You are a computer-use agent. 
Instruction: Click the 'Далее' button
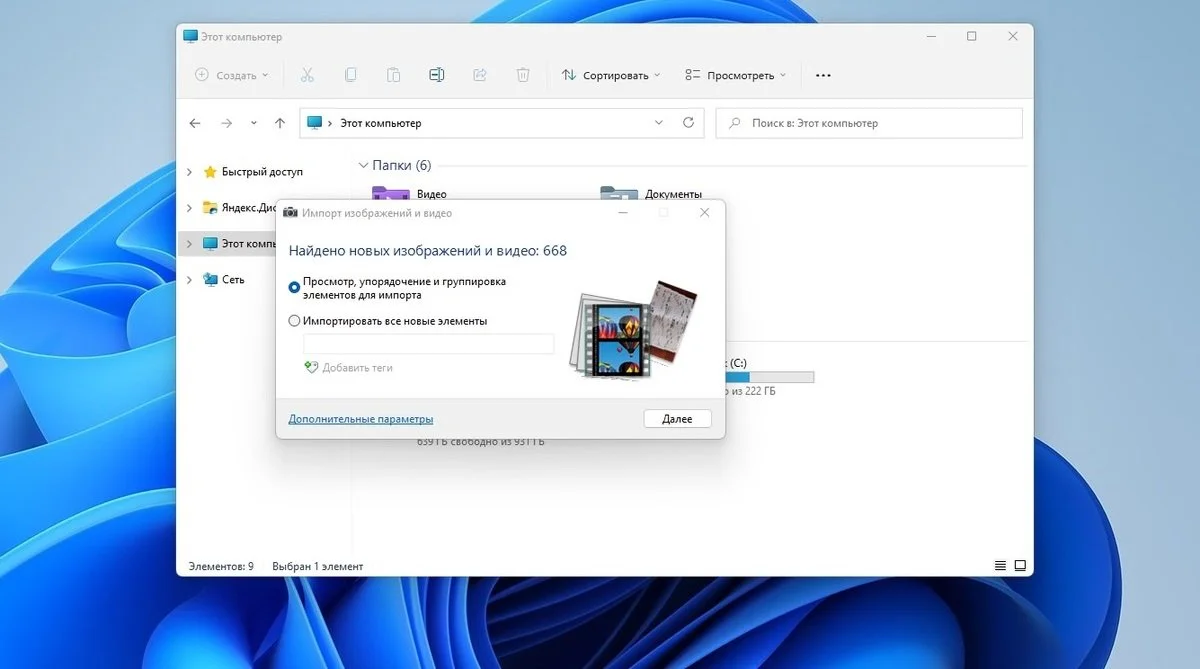[x=677, y=419]
